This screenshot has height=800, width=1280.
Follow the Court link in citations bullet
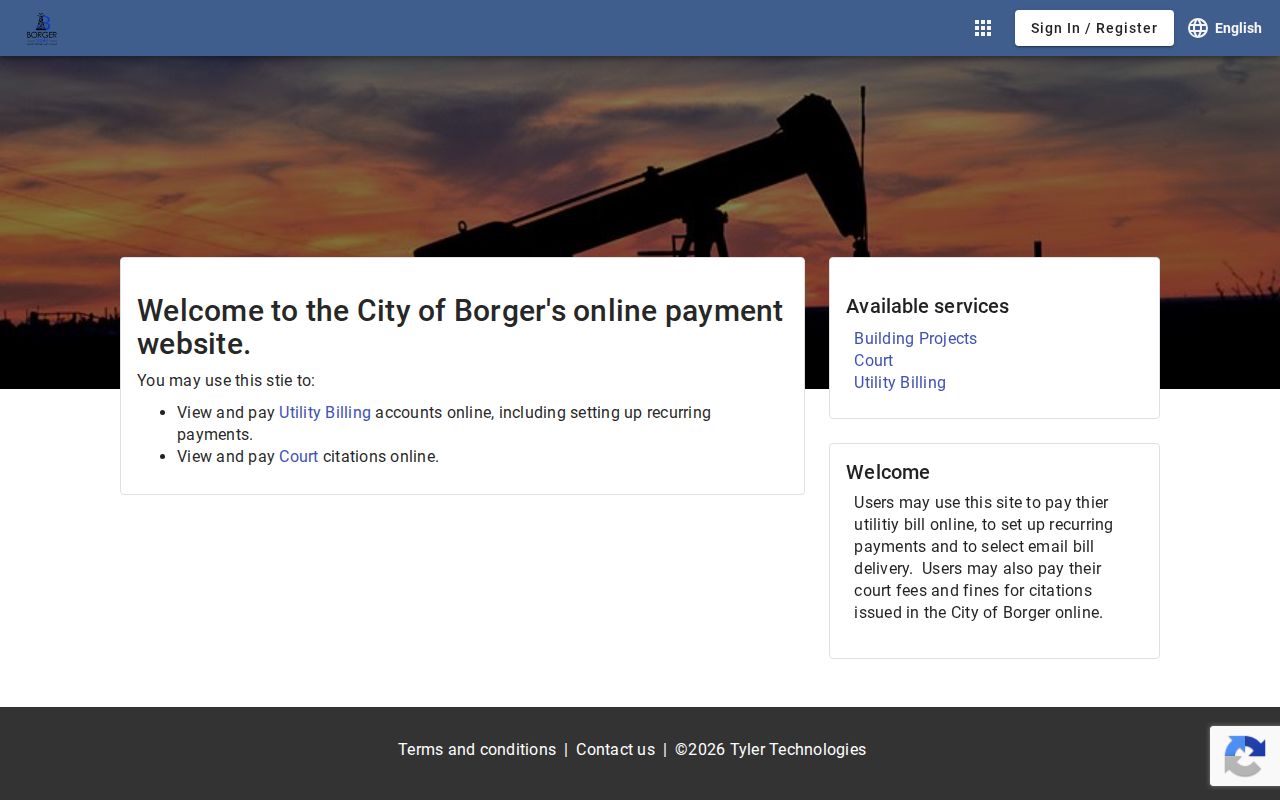(298, 456)
